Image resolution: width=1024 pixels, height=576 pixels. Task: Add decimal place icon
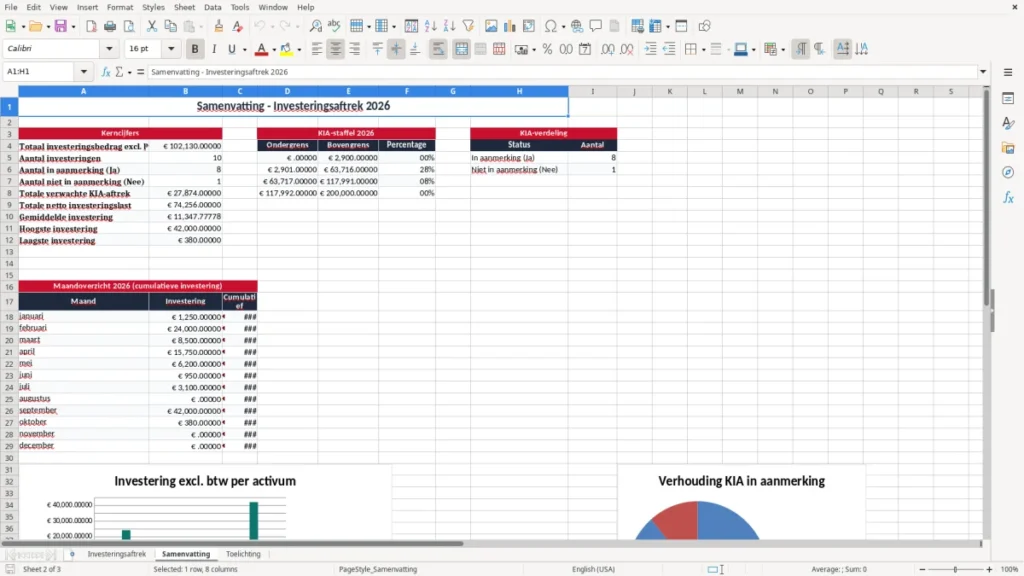[607, 49]
